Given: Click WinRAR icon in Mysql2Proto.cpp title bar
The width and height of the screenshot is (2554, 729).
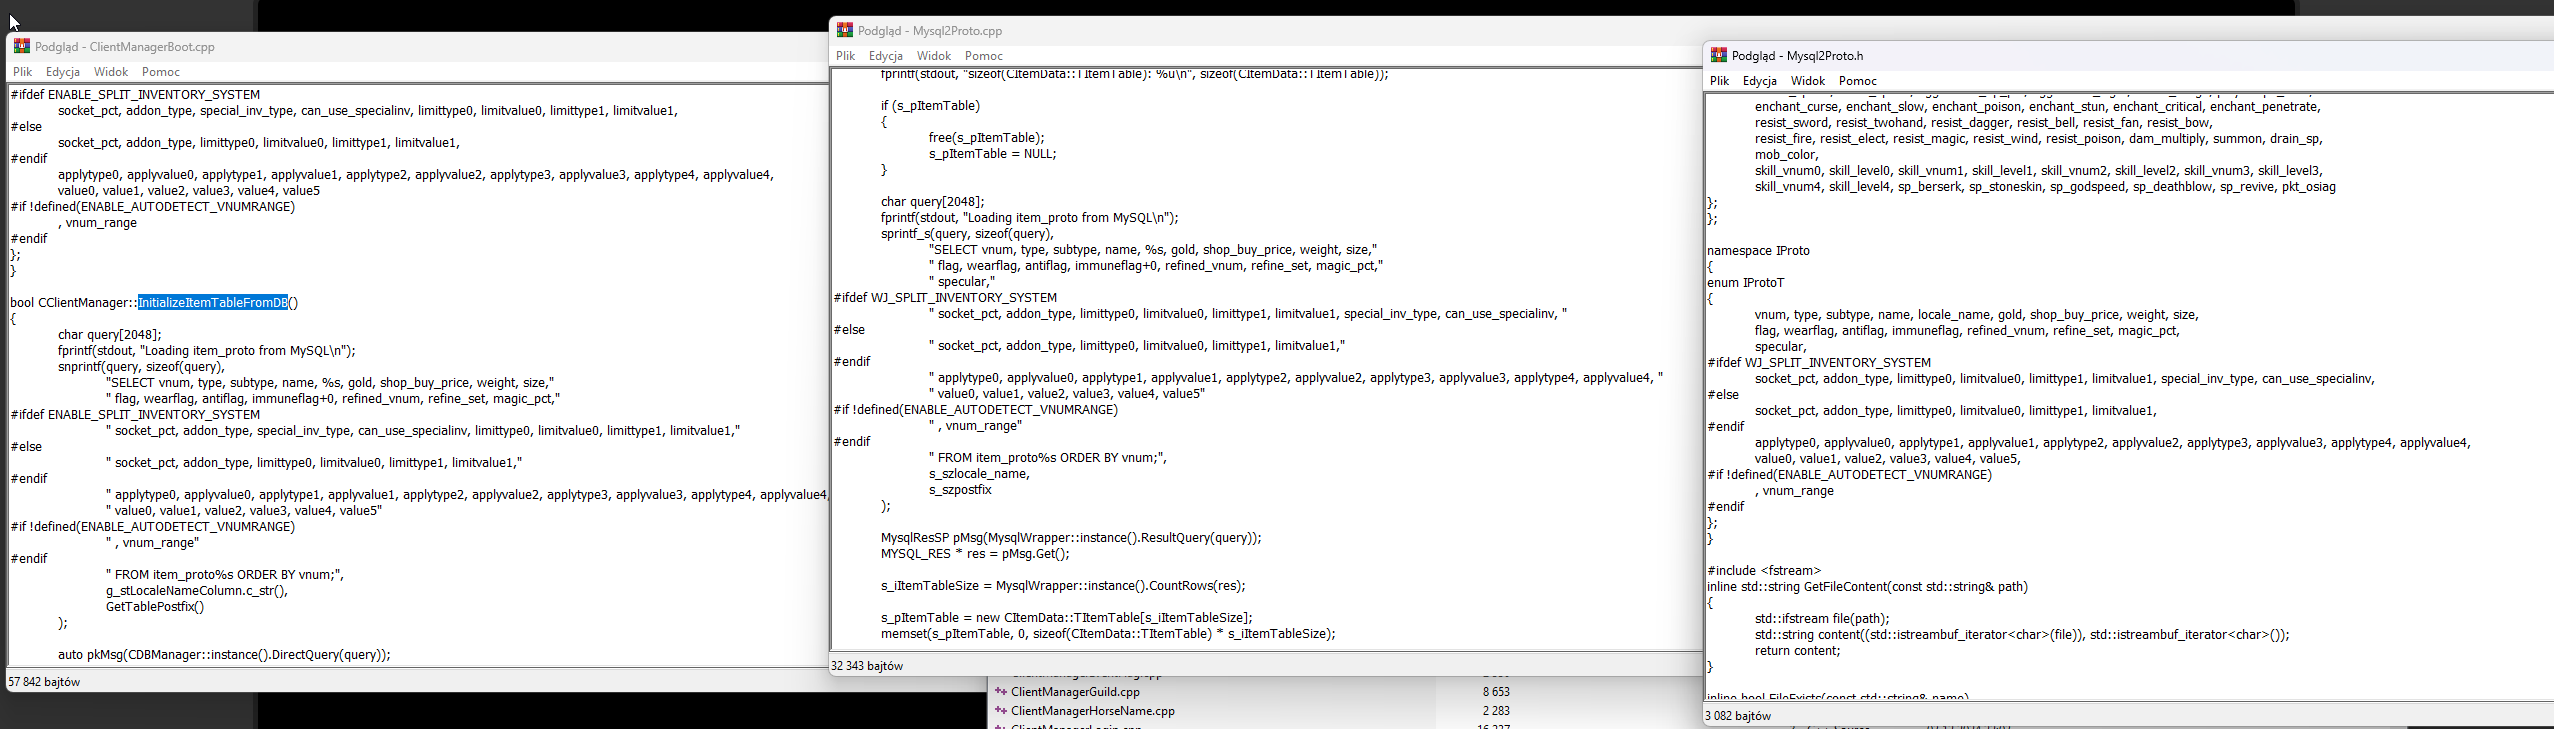Looking at the screenshot, I should point(845,30).
